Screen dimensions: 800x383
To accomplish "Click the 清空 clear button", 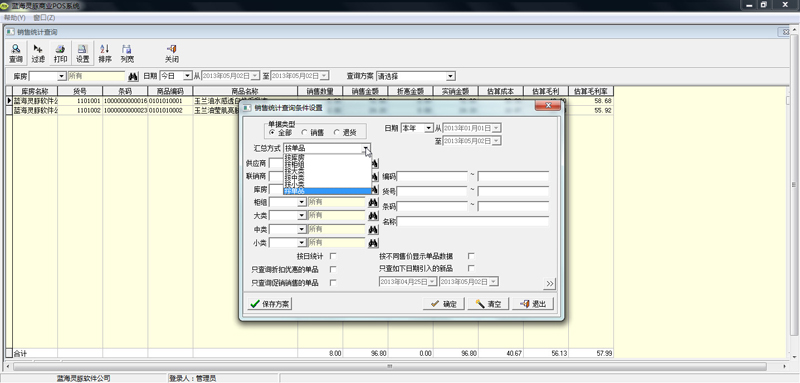I will pyautogui.click(x=488, y=304).
